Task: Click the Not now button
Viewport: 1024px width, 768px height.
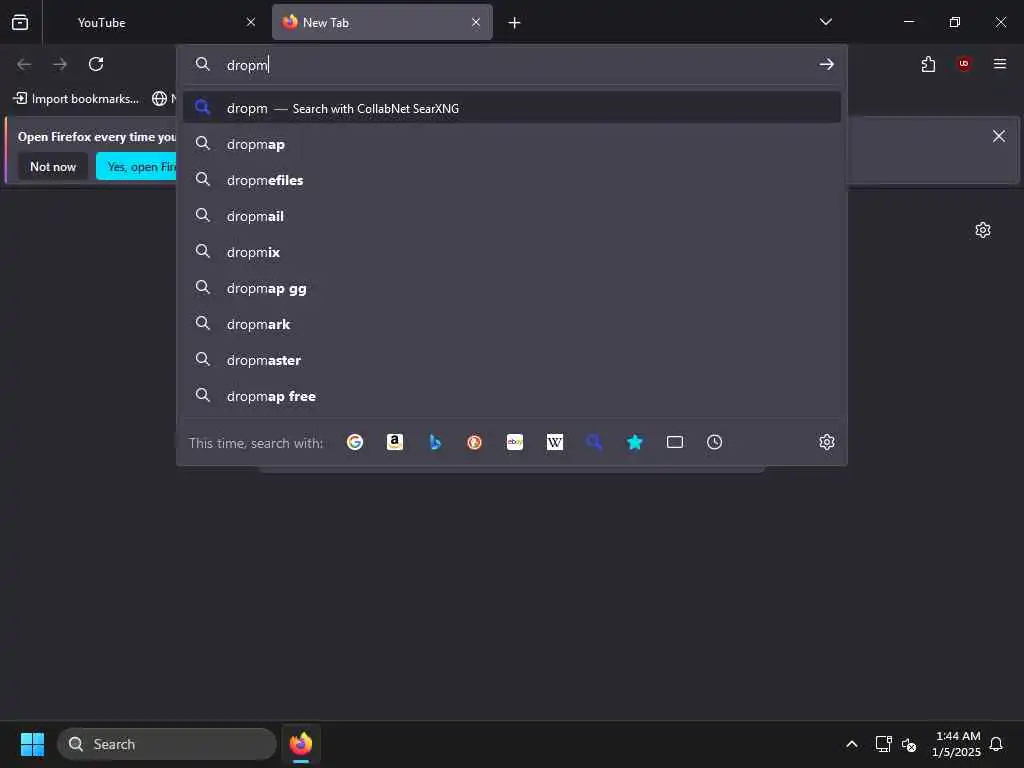Action: (x=53, y=167)
